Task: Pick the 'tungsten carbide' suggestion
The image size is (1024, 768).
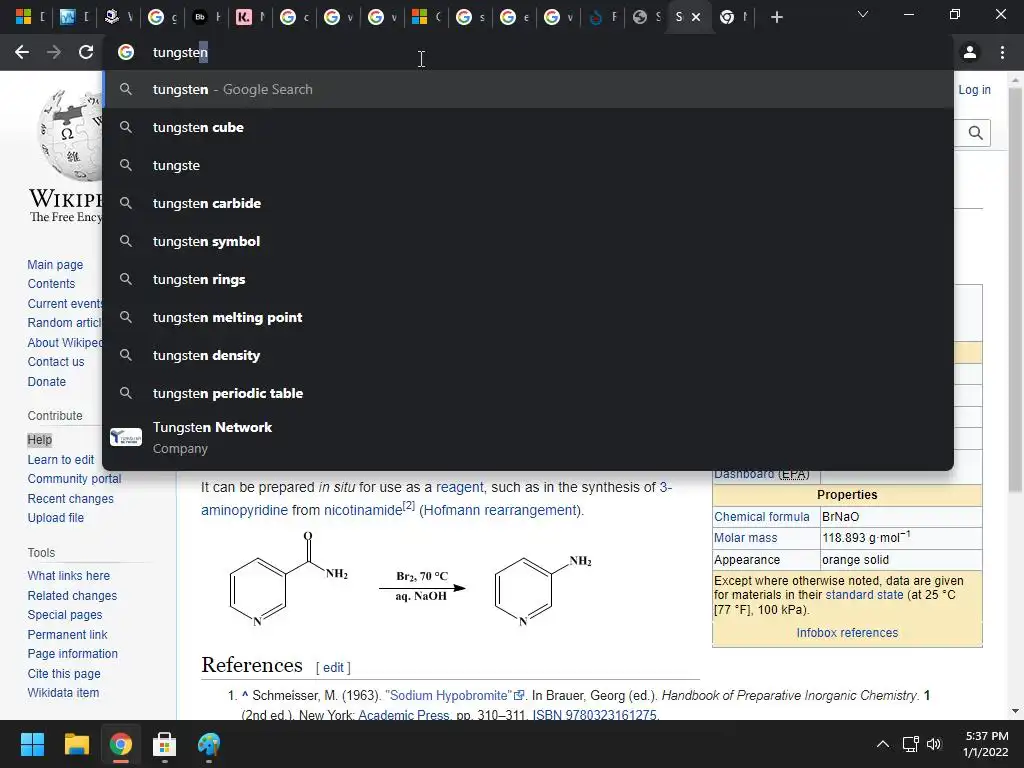Action: click(x=528, y=203)
